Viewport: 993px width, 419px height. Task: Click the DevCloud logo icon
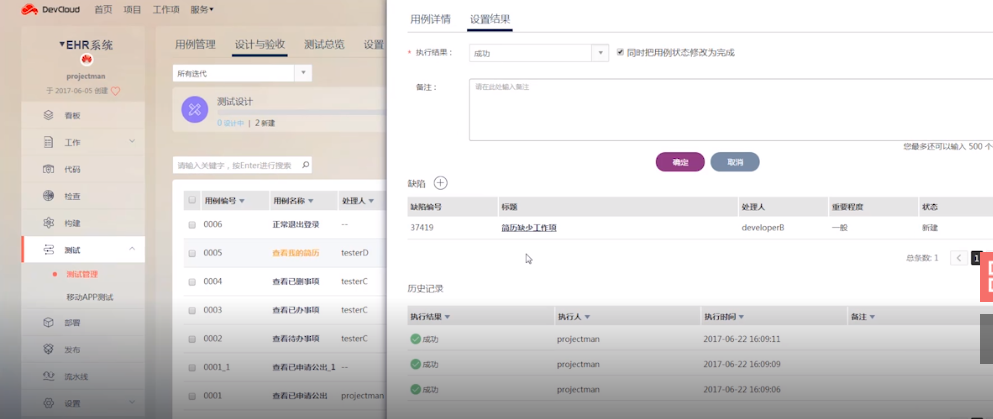[x=30, y=9]
